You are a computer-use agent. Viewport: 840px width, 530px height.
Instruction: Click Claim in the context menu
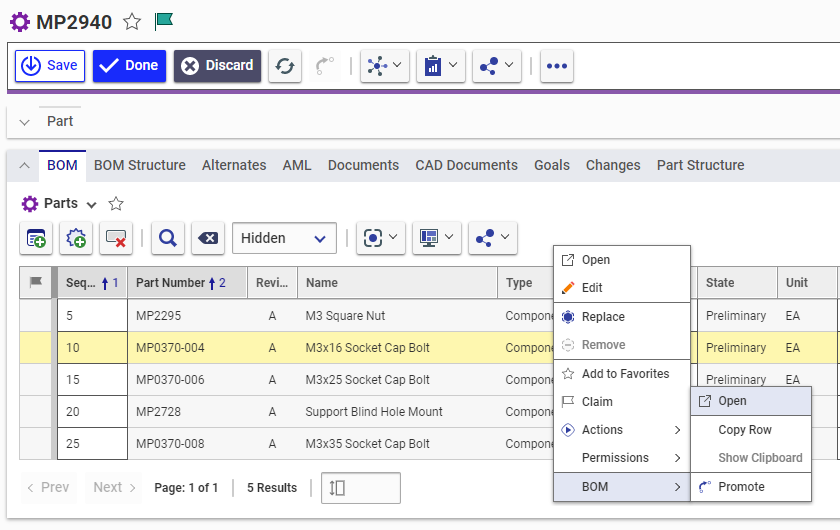[622, 401]
